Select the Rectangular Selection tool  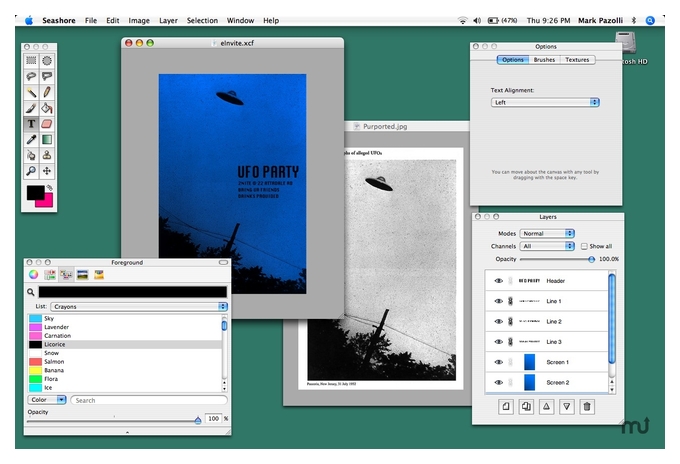click(x=31, y=60)
